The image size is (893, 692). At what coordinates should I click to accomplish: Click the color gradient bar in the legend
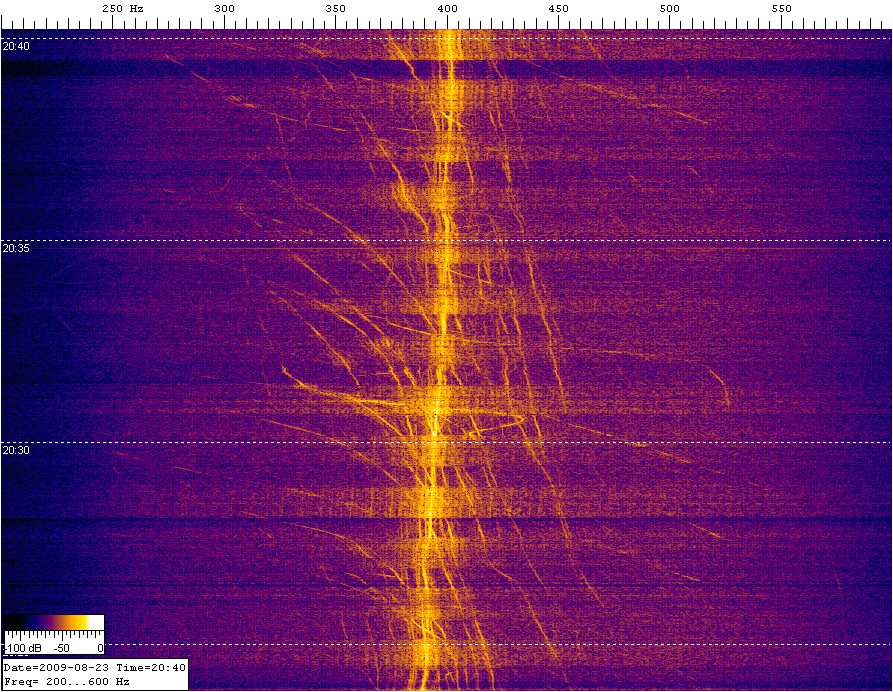tap(53, 622)
